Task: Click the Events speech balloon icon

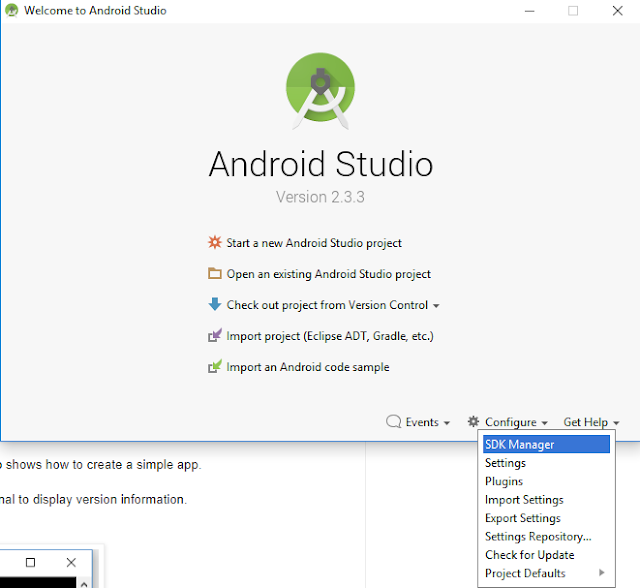Action: point(393,422)
